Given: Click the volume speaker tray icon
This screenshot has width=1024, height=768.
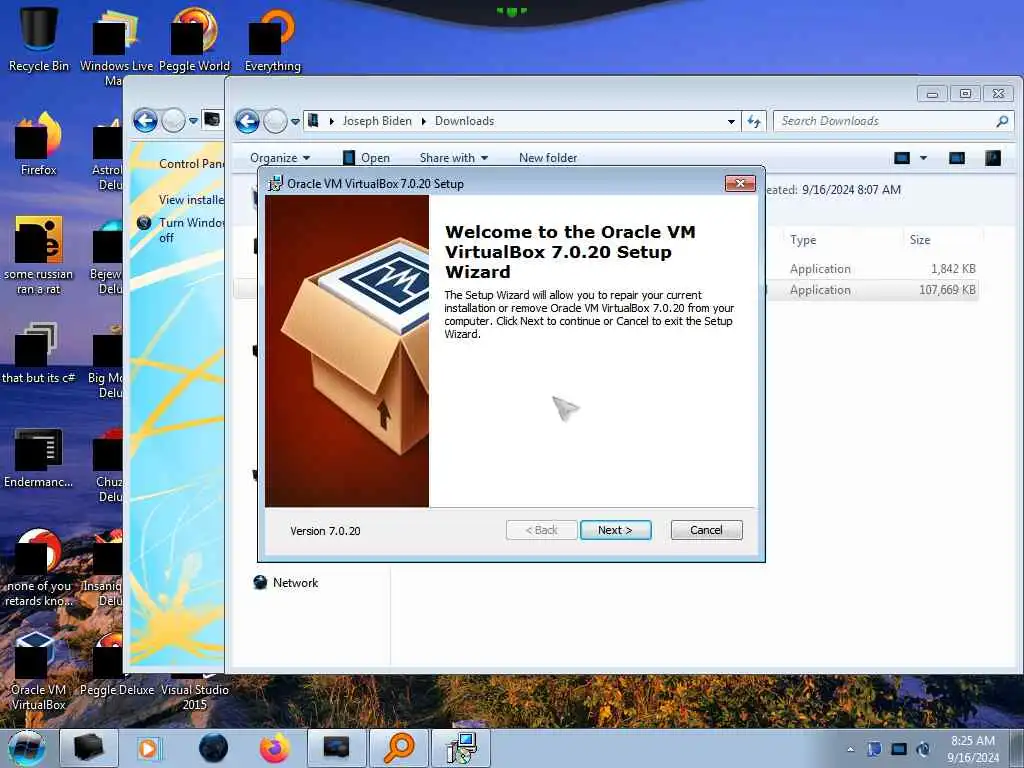Looking at the screenshot, I should point(923,749).
